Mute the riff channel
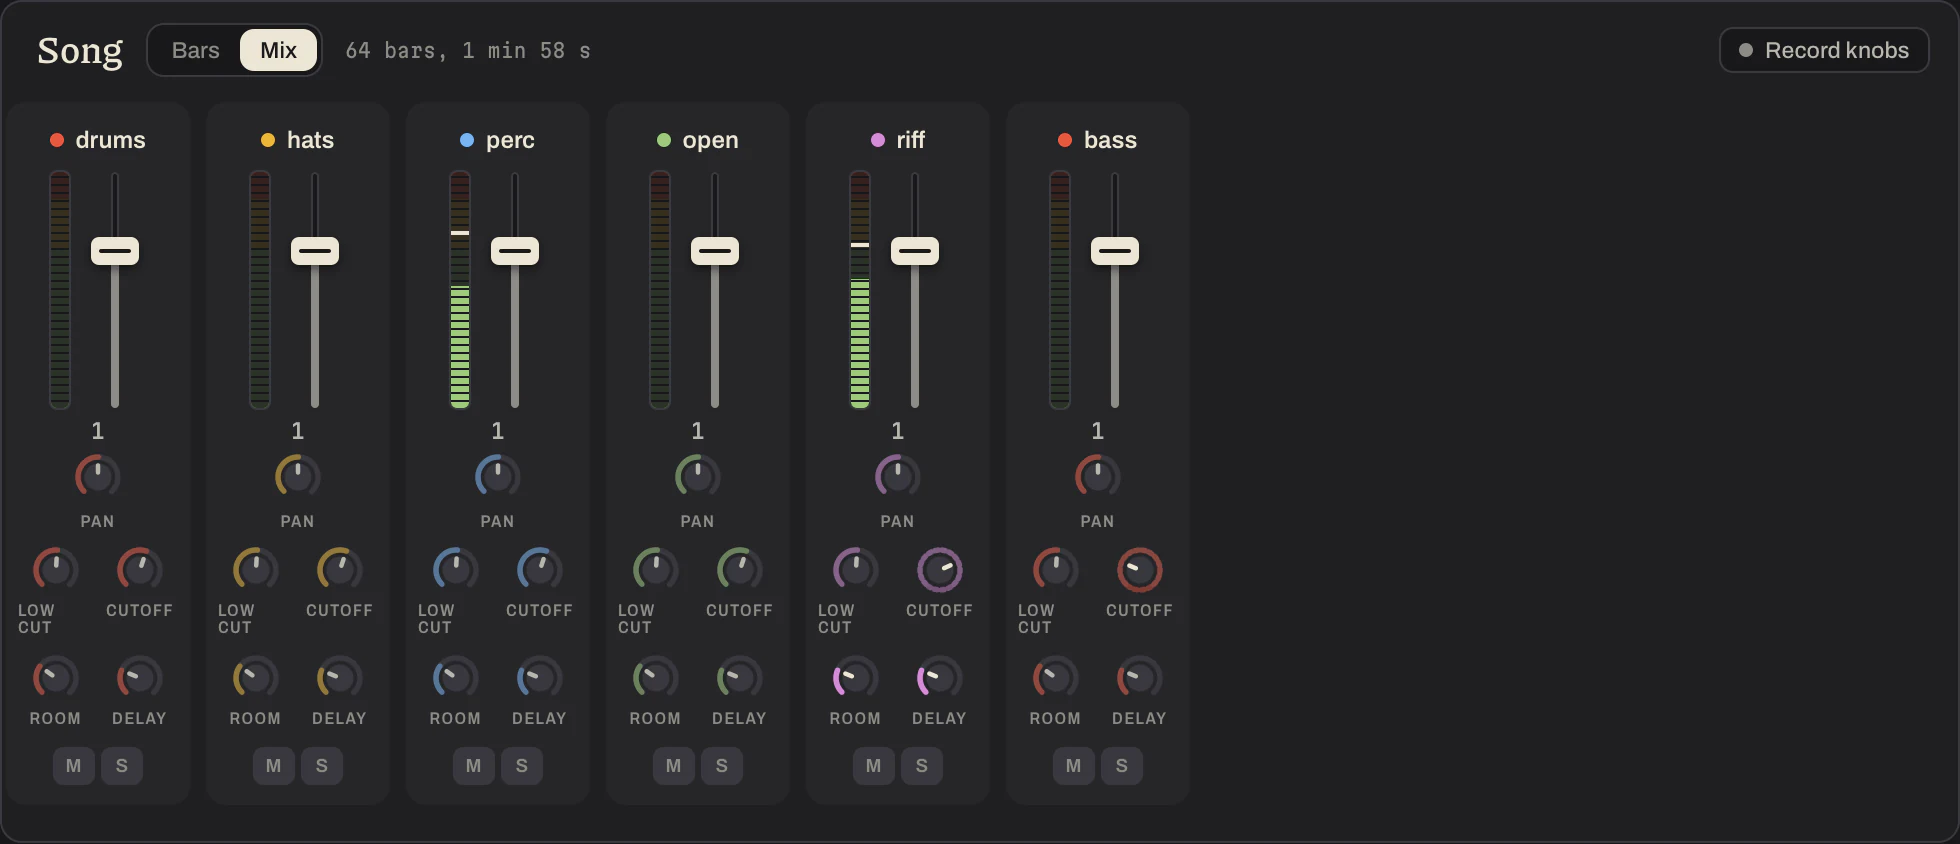 874,766
